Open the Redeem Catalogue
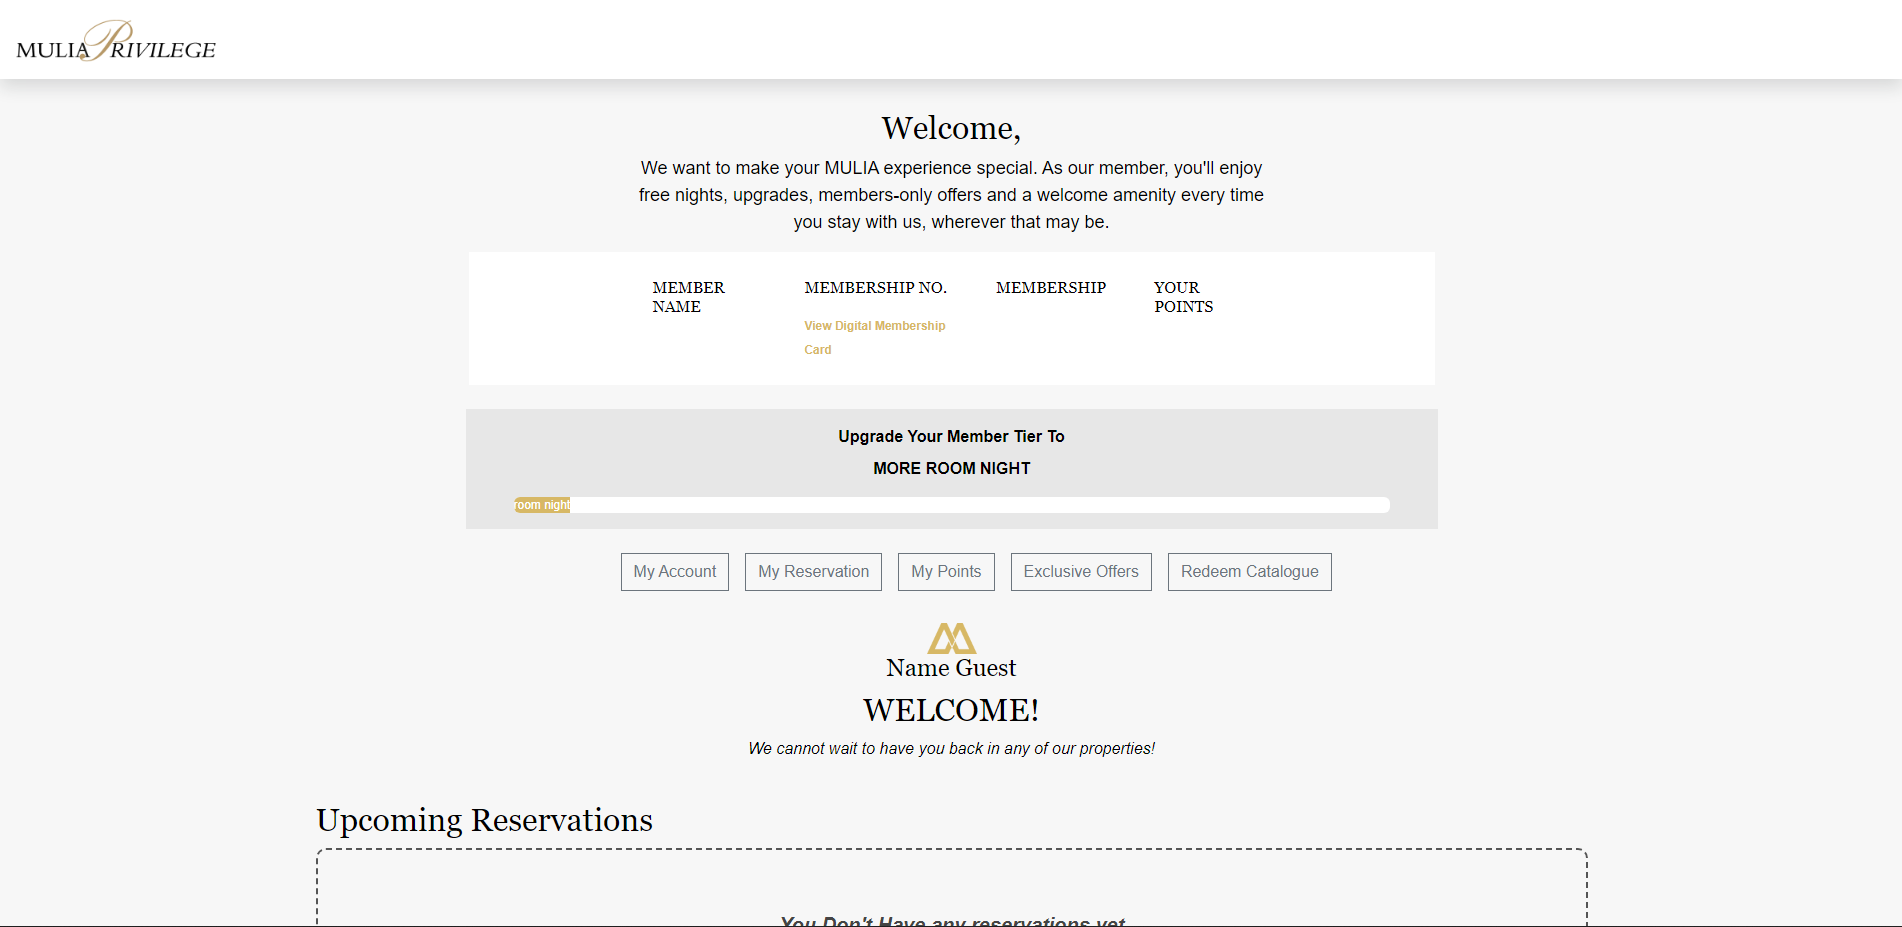Viewport: 1902px width, 927px height. [x=1249, y=571]
